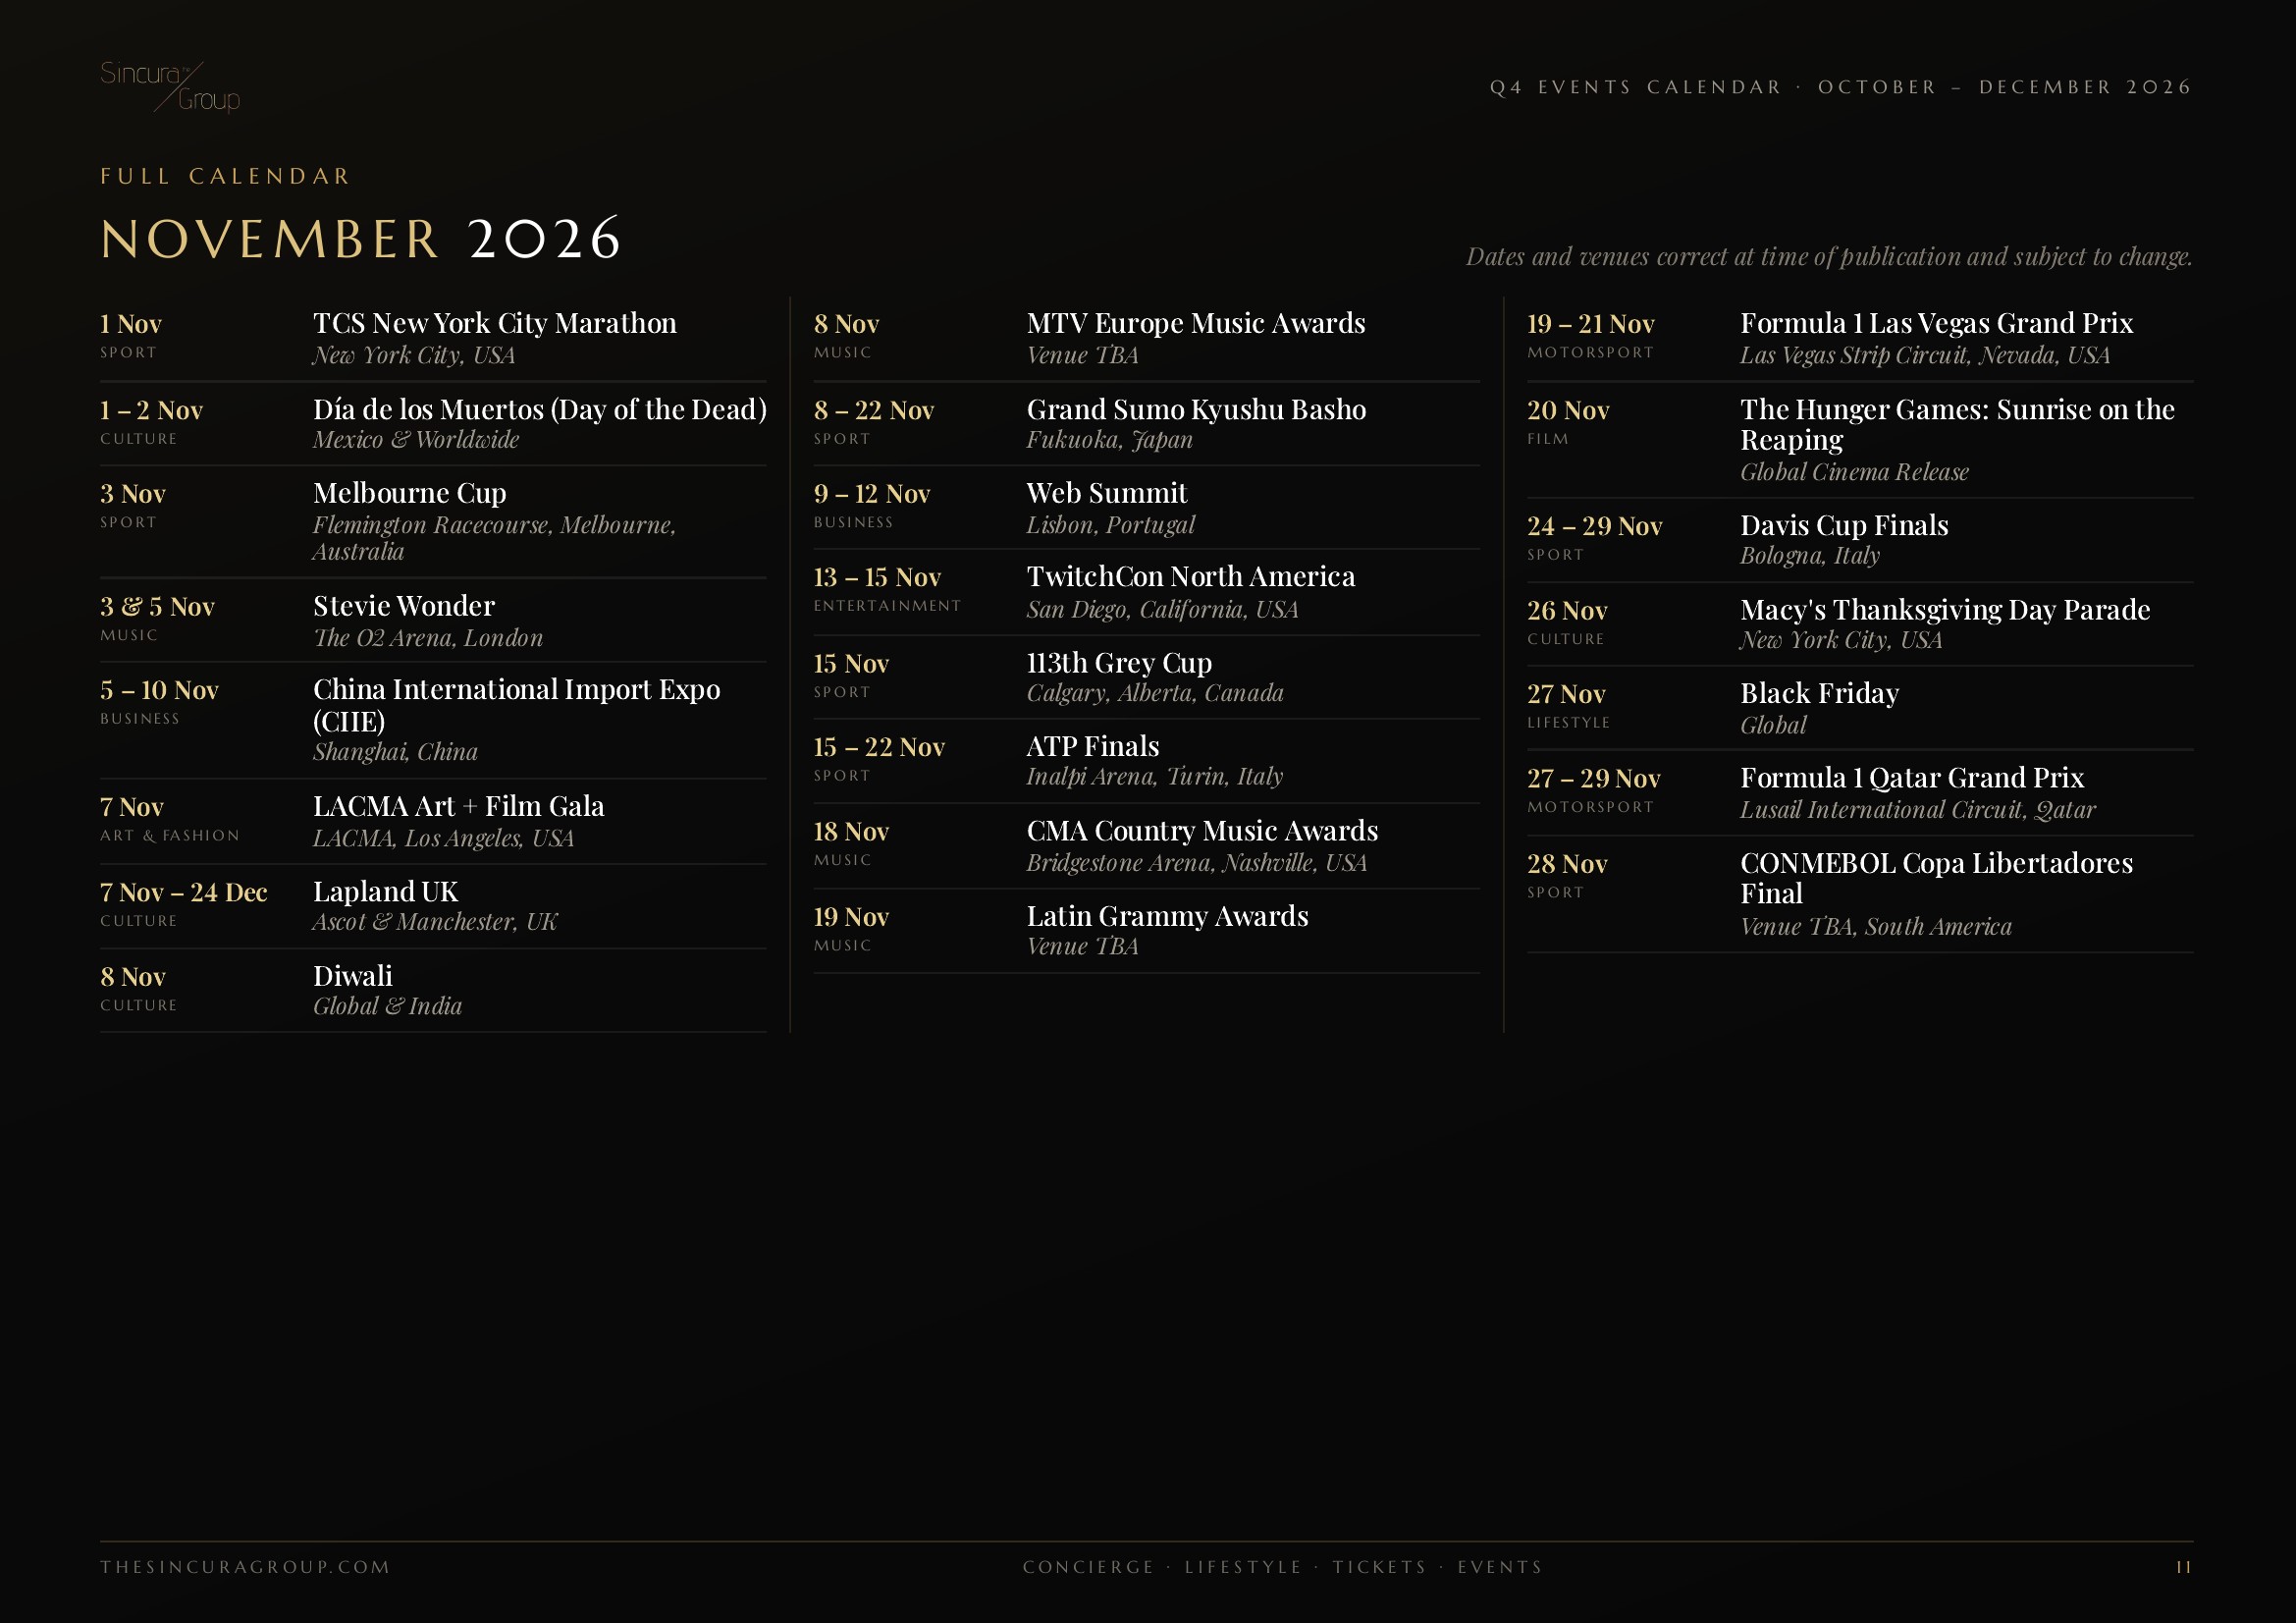Screen dimensions: 2296x1623
Task: Click Grand Sumo Kyushu Basho
Action: click(x=1195, y=410)
